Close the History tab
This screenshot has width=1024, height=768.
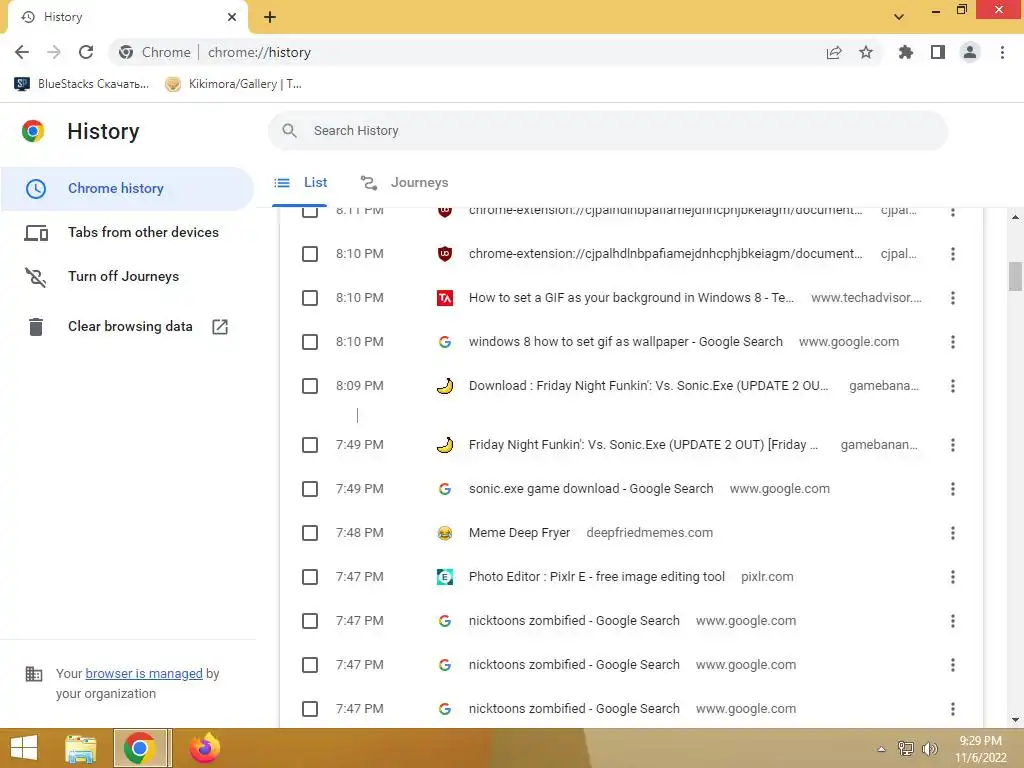pos(232,17)
